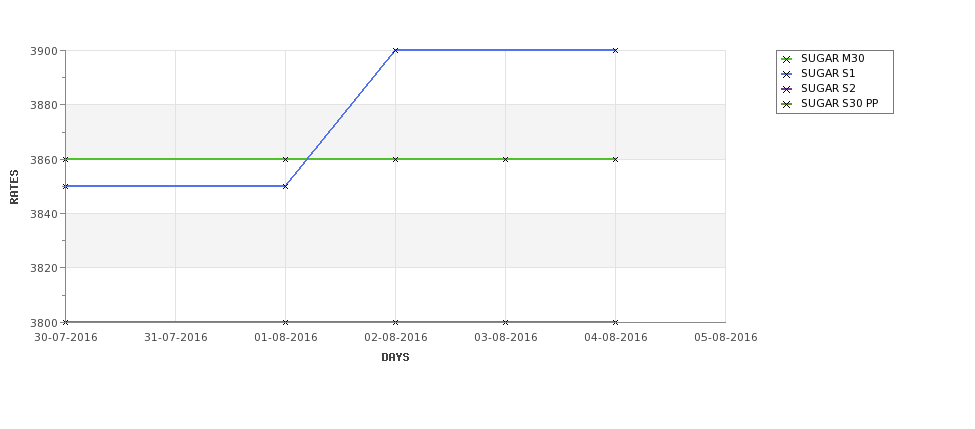975x429 pixels.
Task: Click the RATES axis title
Action: click(x=14, y=187)
